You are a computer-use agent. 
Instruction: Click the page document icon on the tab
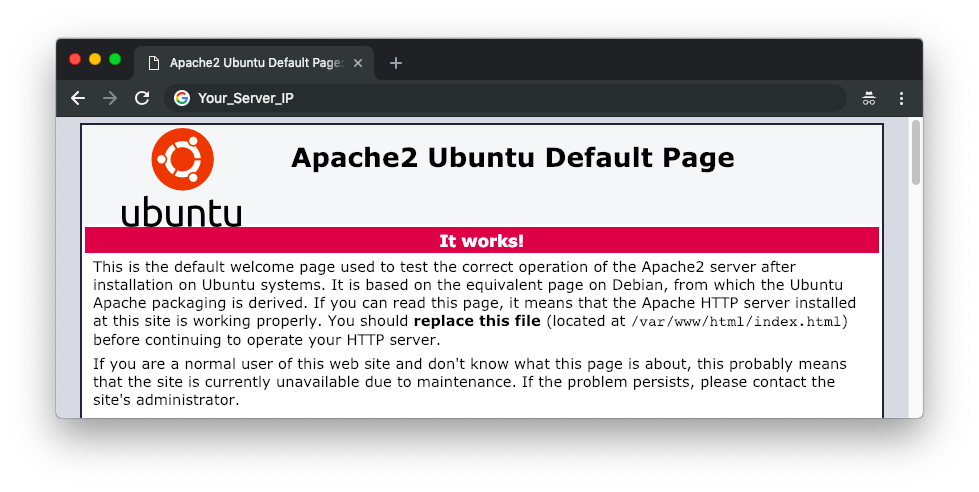[154, 63]
